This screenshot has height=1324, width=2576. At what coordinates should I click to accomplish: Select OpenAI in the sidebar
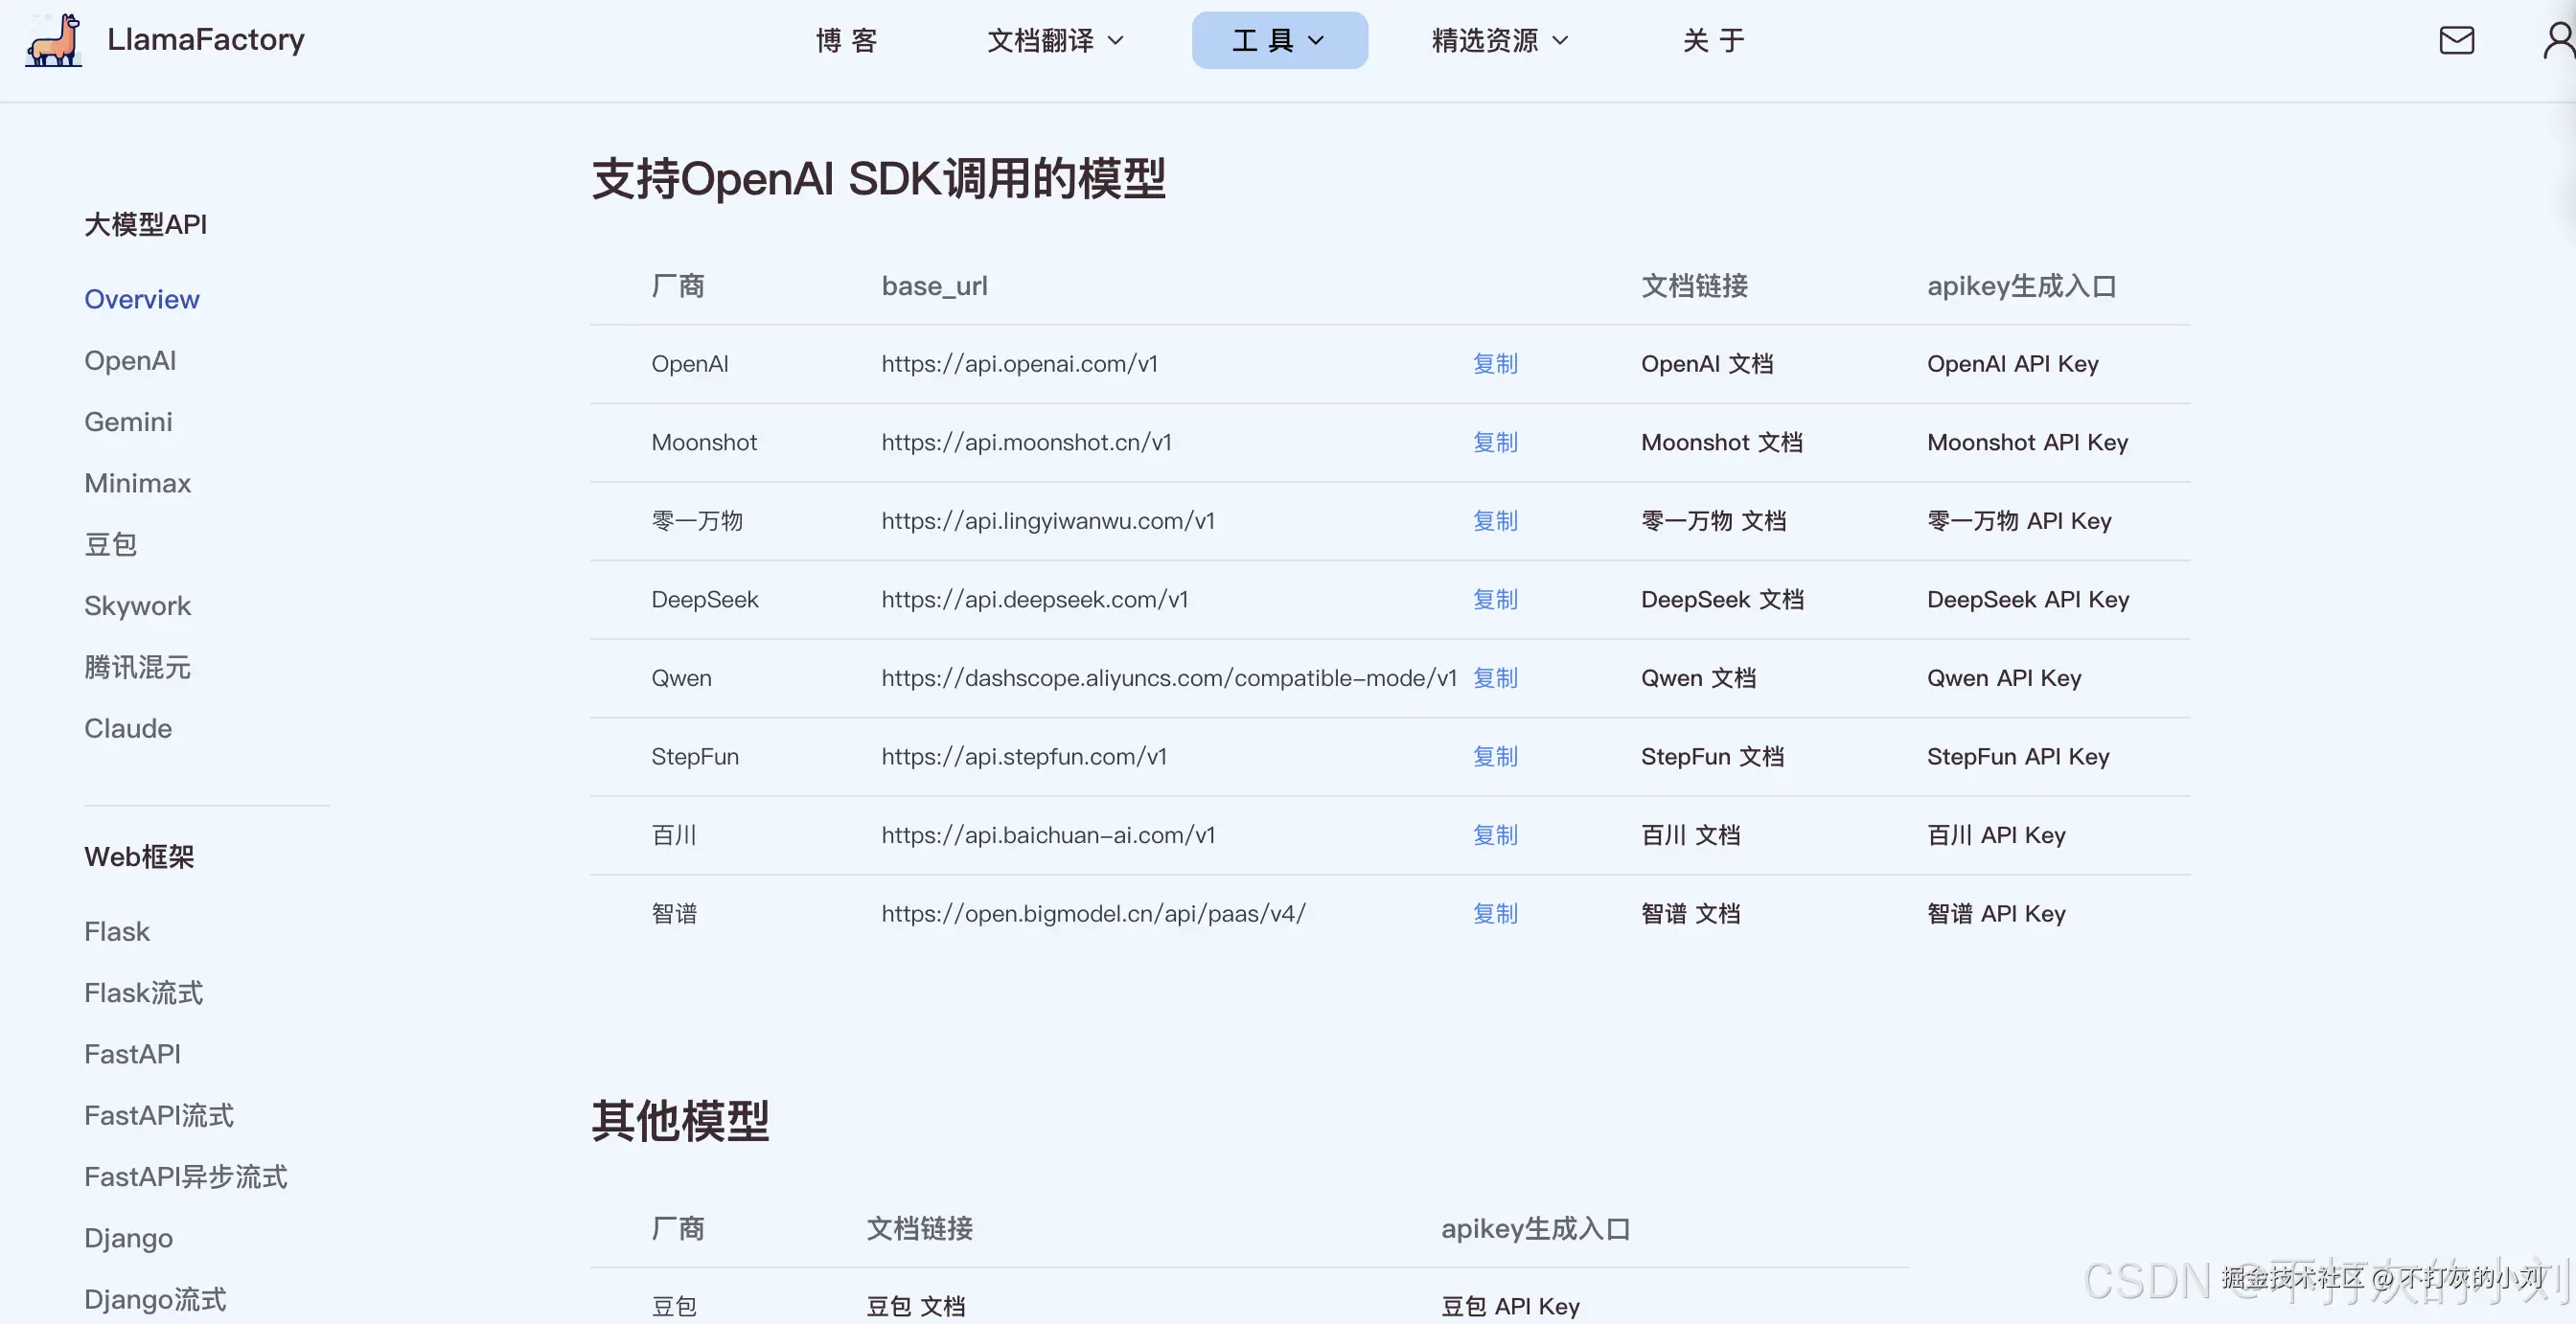tap(130, 360)
